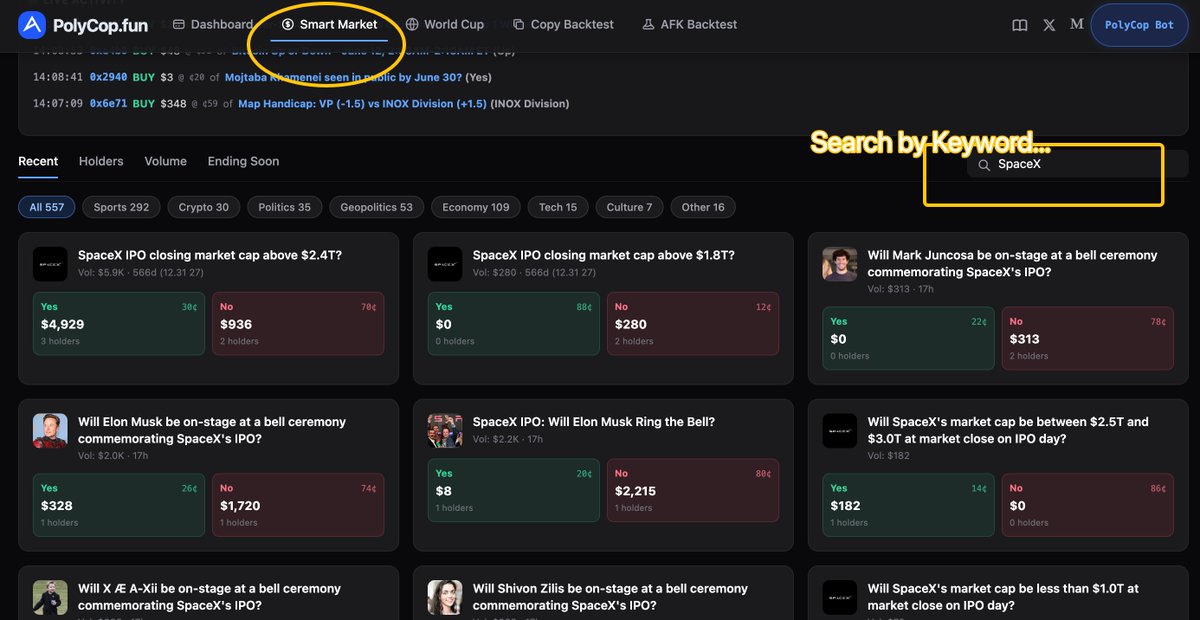The height and width of the screenshot is (620, 1200).
Task: Click Shivon Zilis avatar thumbnail
Action: (445, 598)
